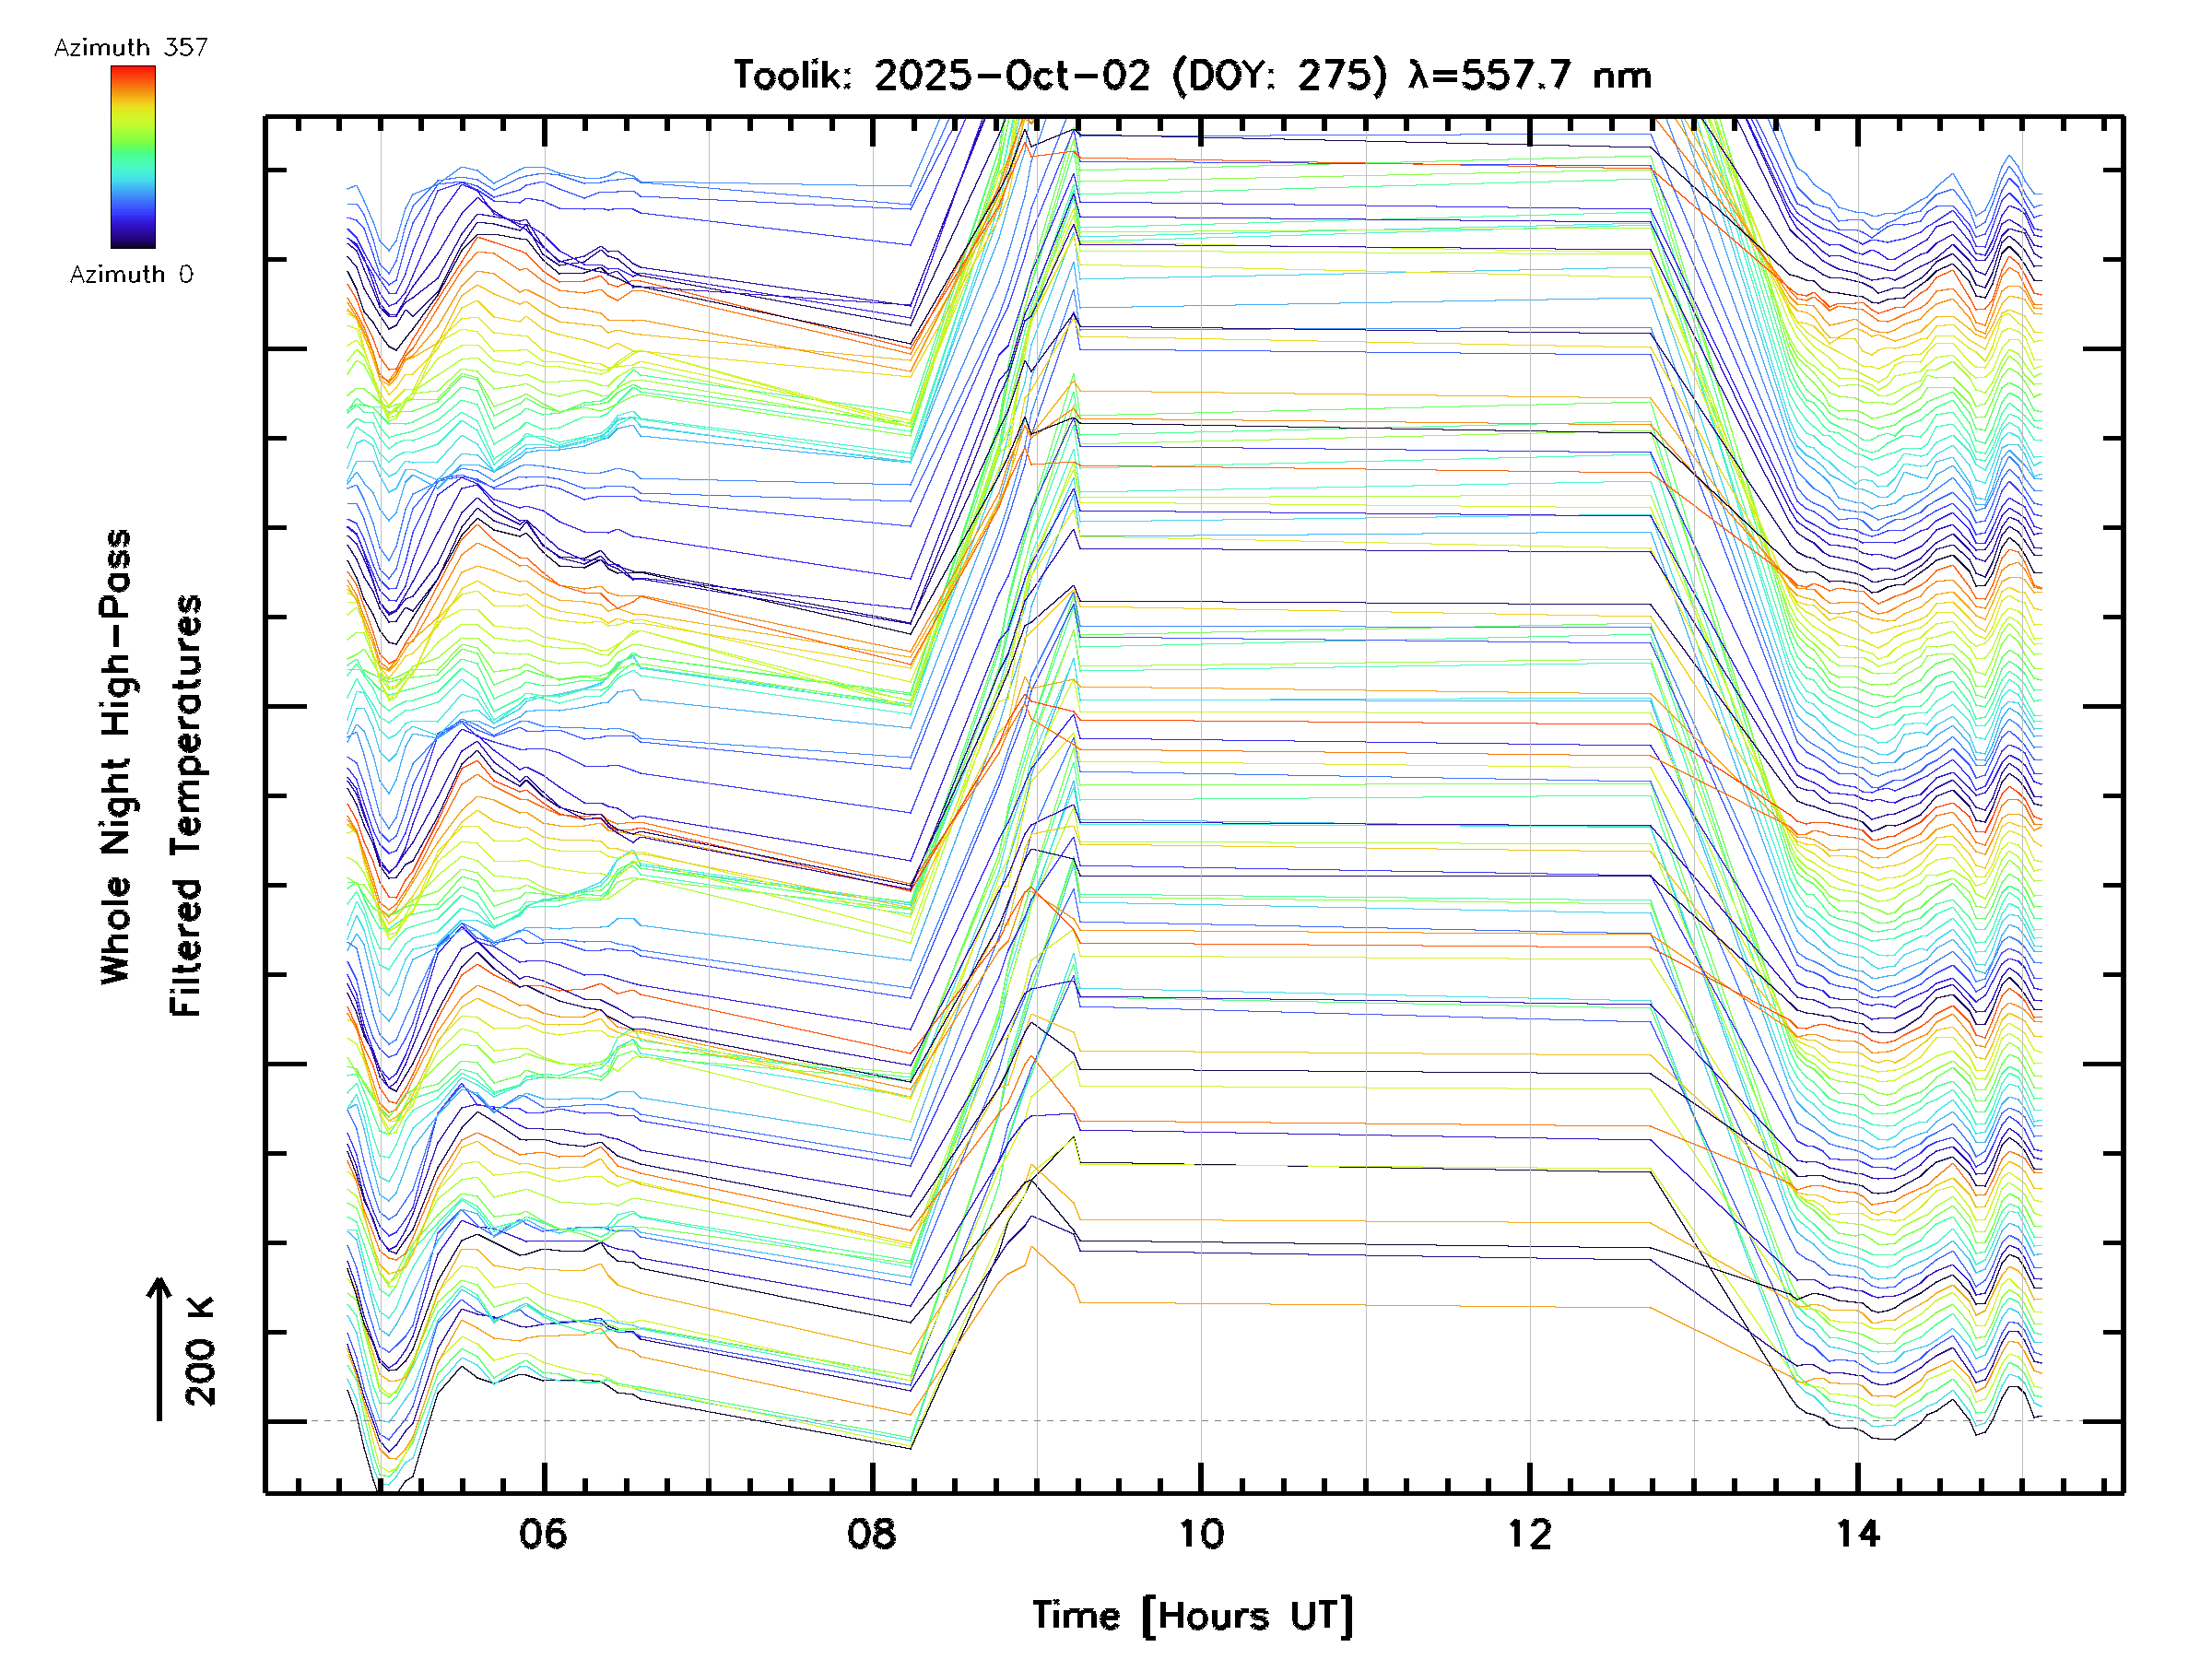Click the '08' hour tick label
The height and width of the screenshot is (1659, 2212).
point(872,1534)
